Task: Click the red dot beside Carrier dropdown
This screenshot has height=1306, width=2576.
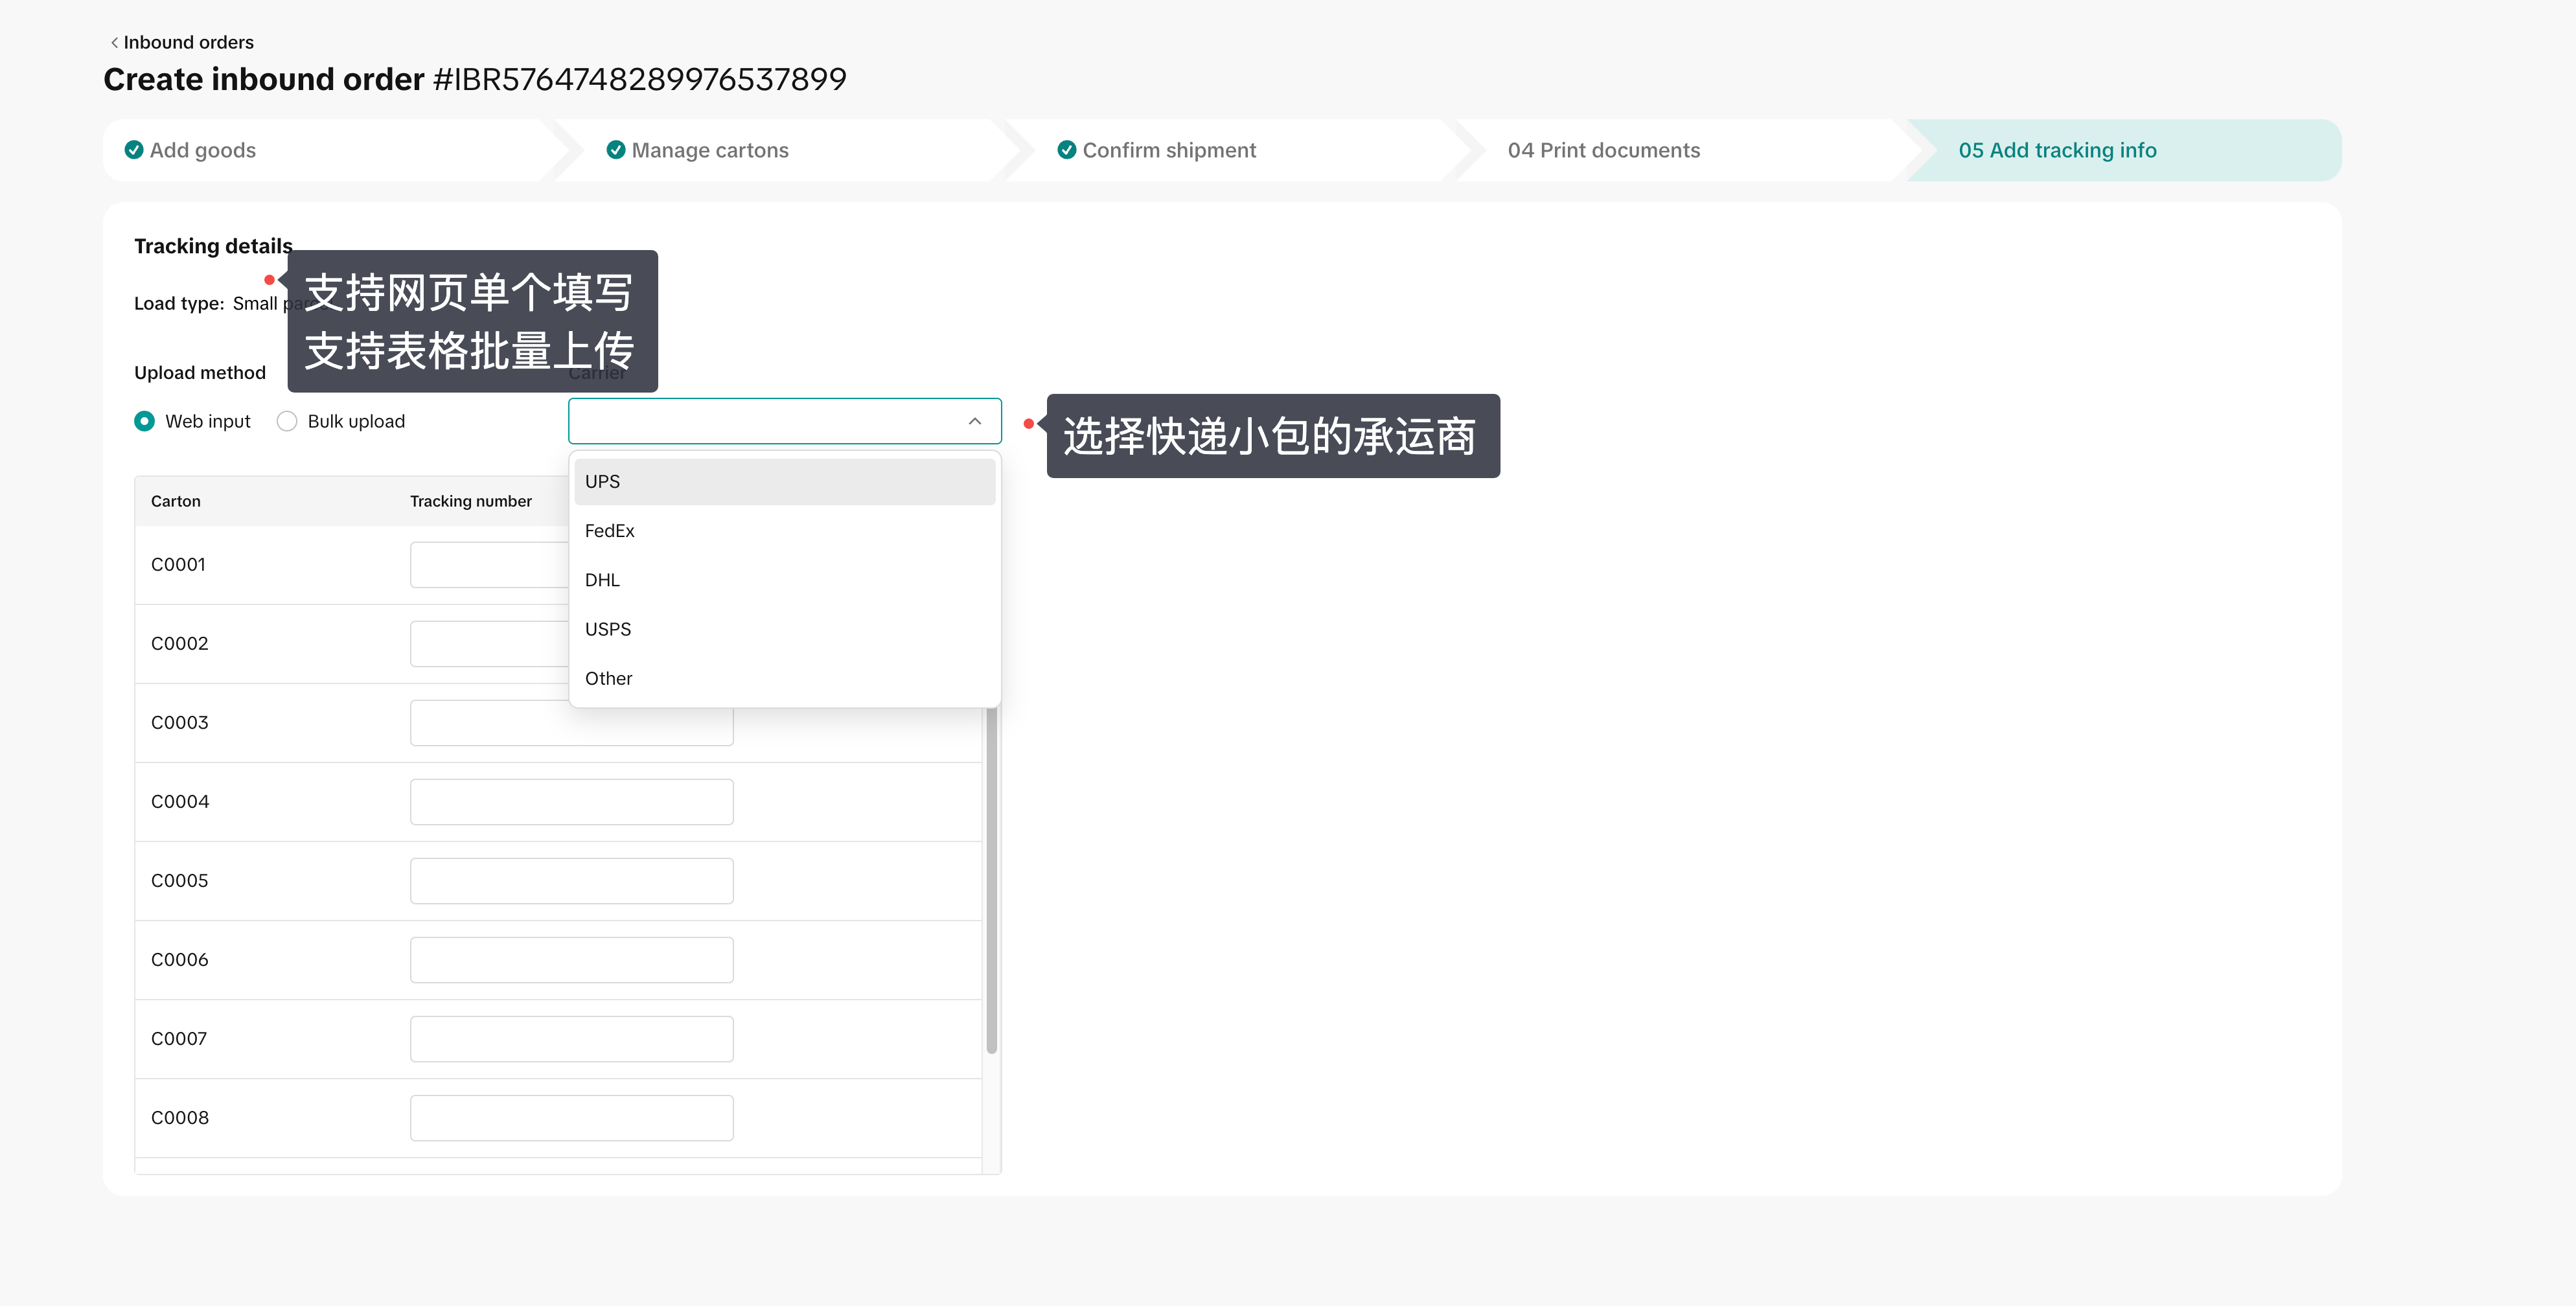Action: (1028, 424)
